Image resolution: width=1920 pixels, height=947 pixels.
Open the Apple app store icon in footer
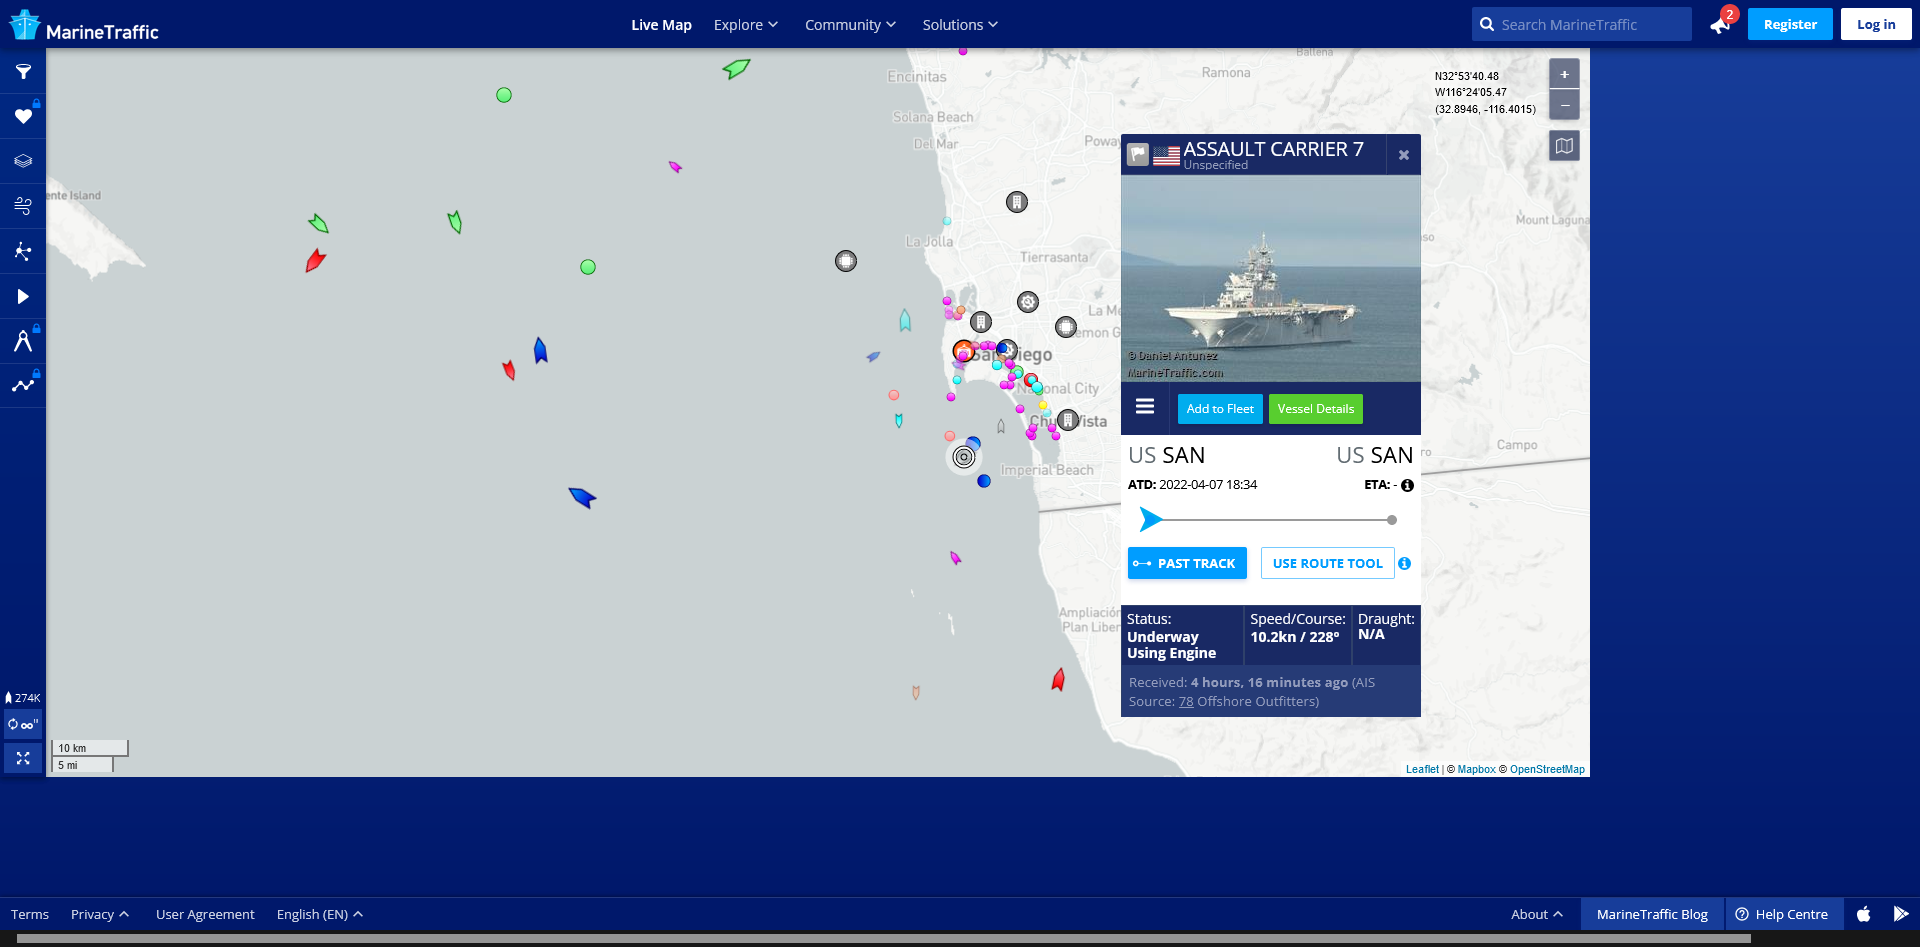point(1864,914)
